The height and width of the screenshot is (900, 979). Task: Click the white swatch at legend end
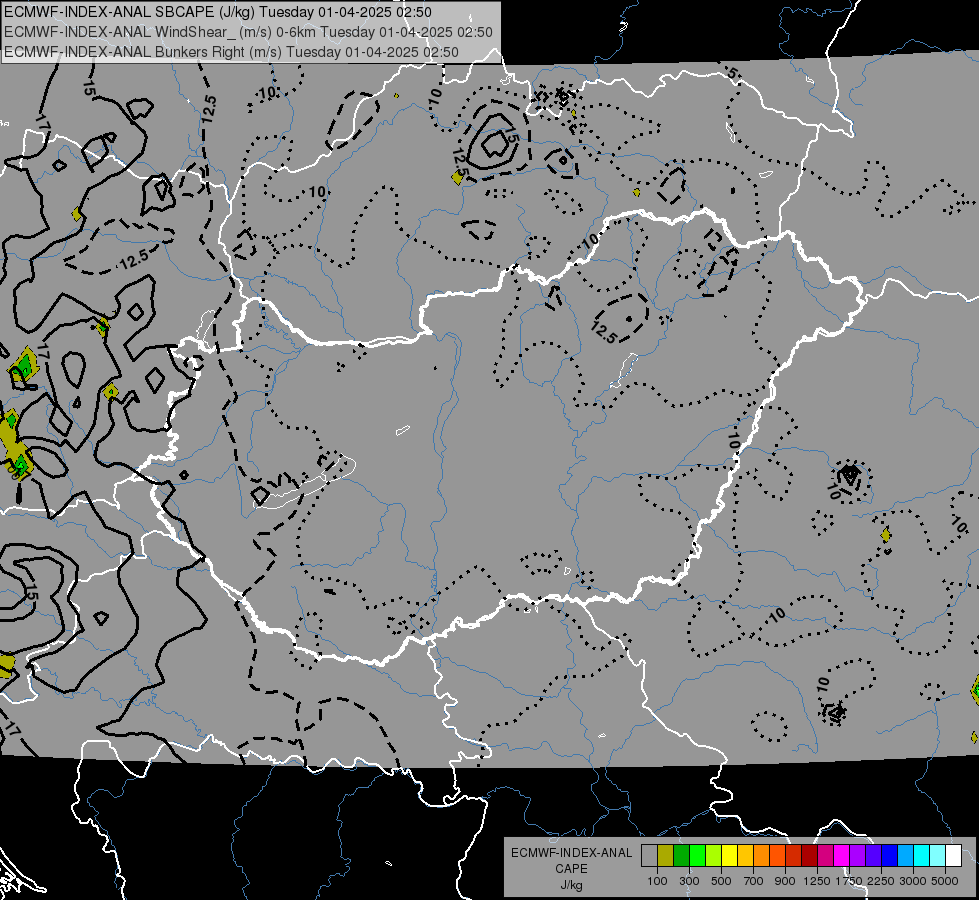[x=953, y=856]
